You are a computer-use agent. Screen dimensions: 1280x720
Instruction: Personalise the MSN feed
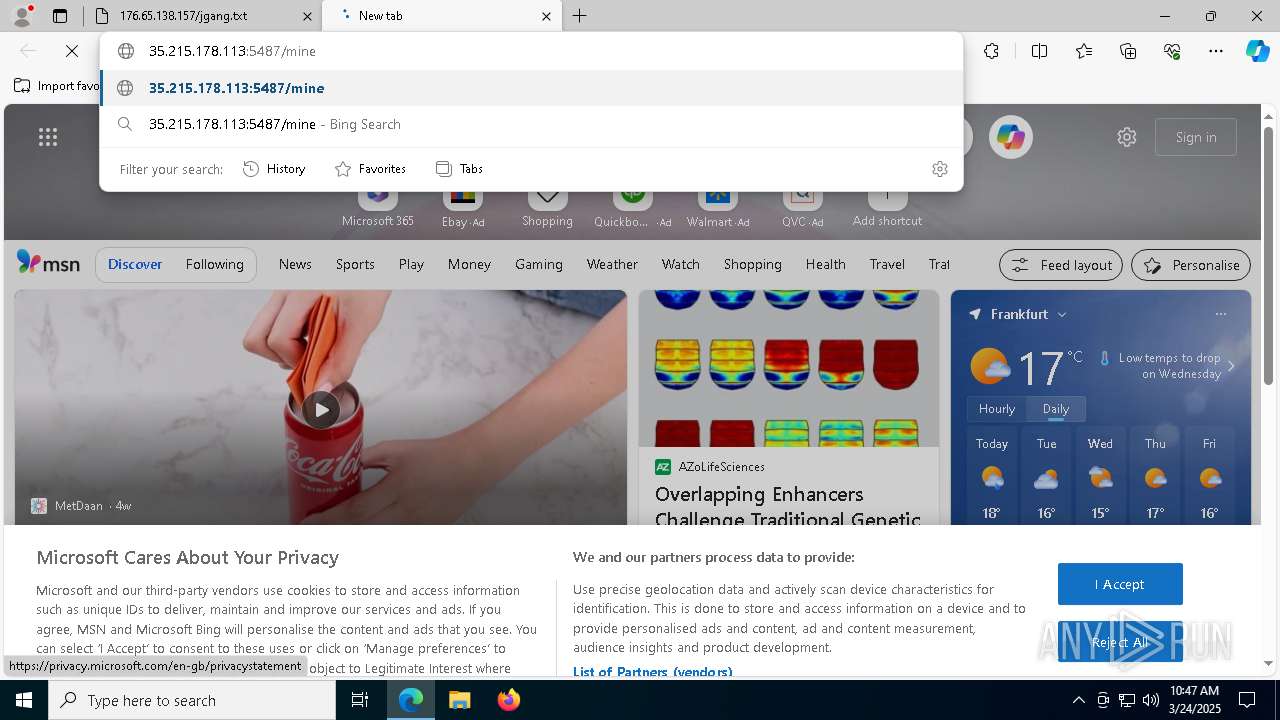coord(1191,265)
